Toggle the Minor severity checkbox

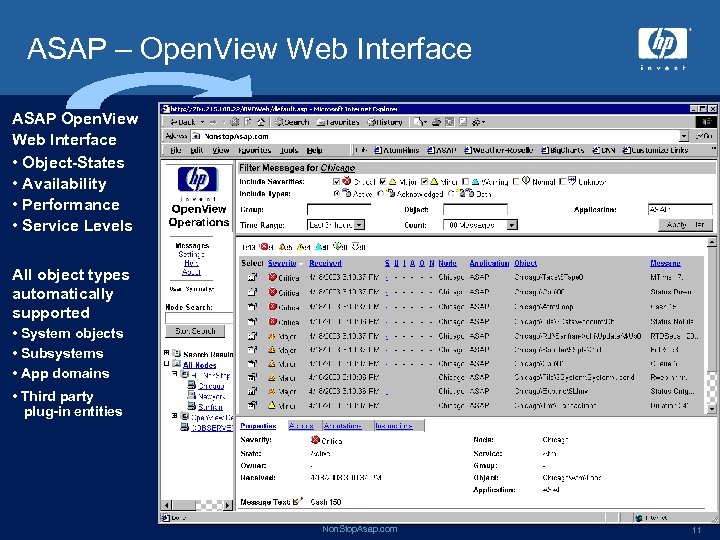(425, 182)
